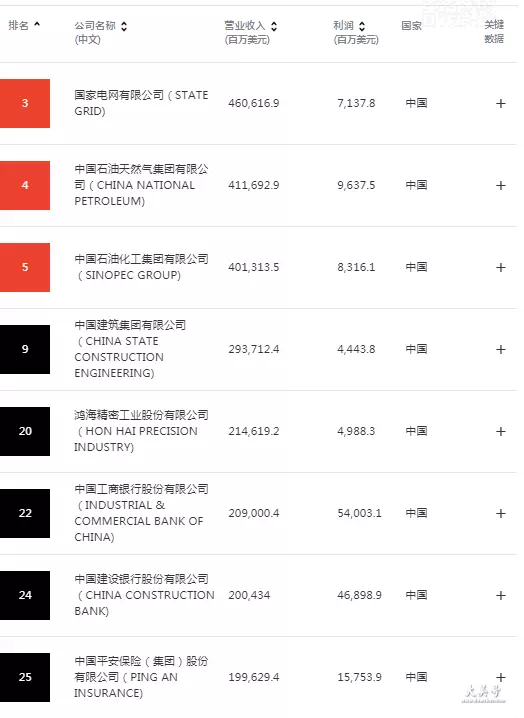Expand key data for State Grid row
The height and width of the screenshot is (718, 524).
pos(501,103)
